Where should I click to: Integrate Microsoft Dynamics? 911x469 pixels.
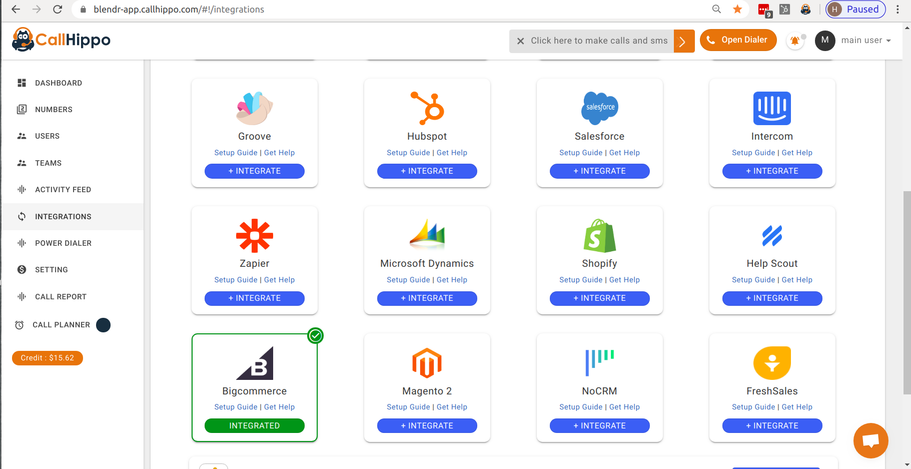point(427,298)
